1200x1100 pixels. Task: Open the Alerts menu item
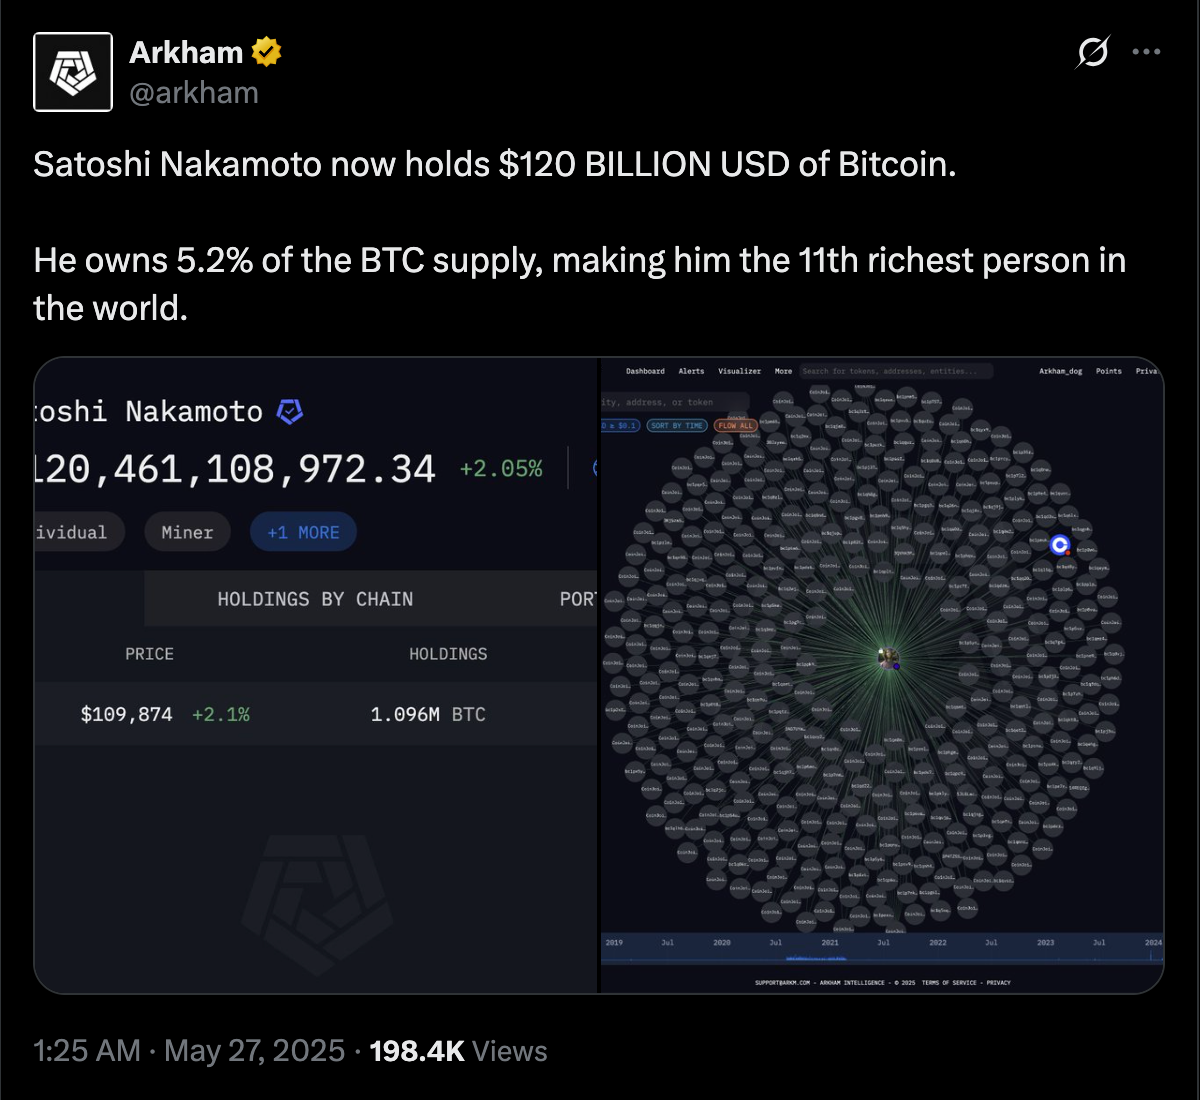coord(691,371)
